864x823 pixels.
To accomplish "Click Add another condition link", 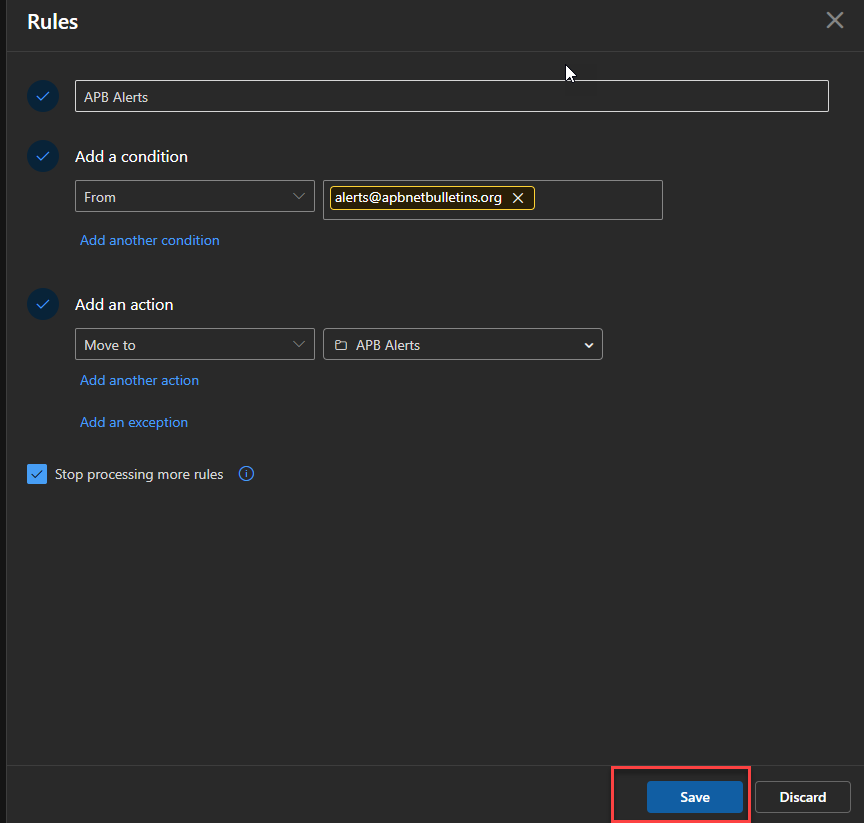I will 150,240.
